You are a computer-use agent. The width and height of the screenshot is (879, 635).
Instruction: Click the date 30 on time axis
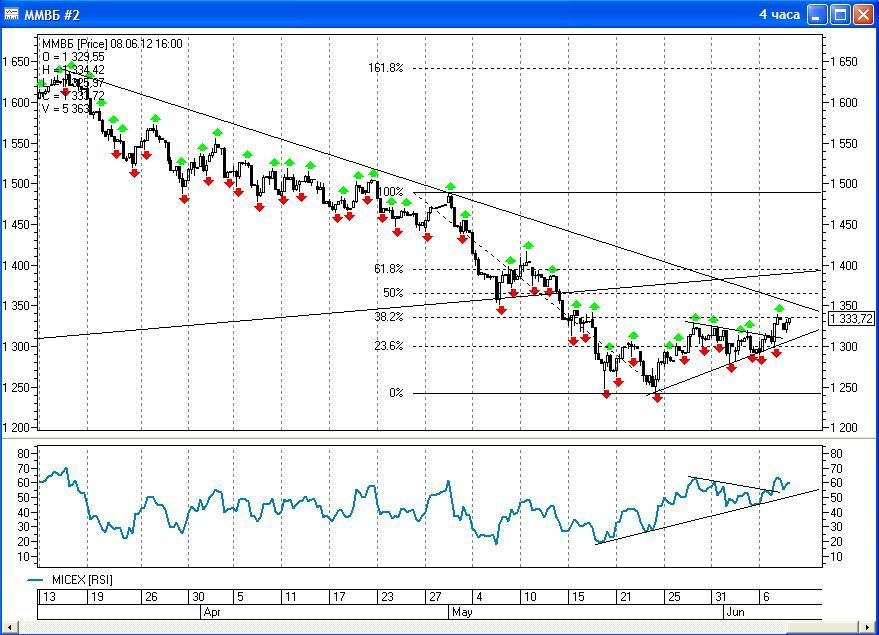(198, 597)
